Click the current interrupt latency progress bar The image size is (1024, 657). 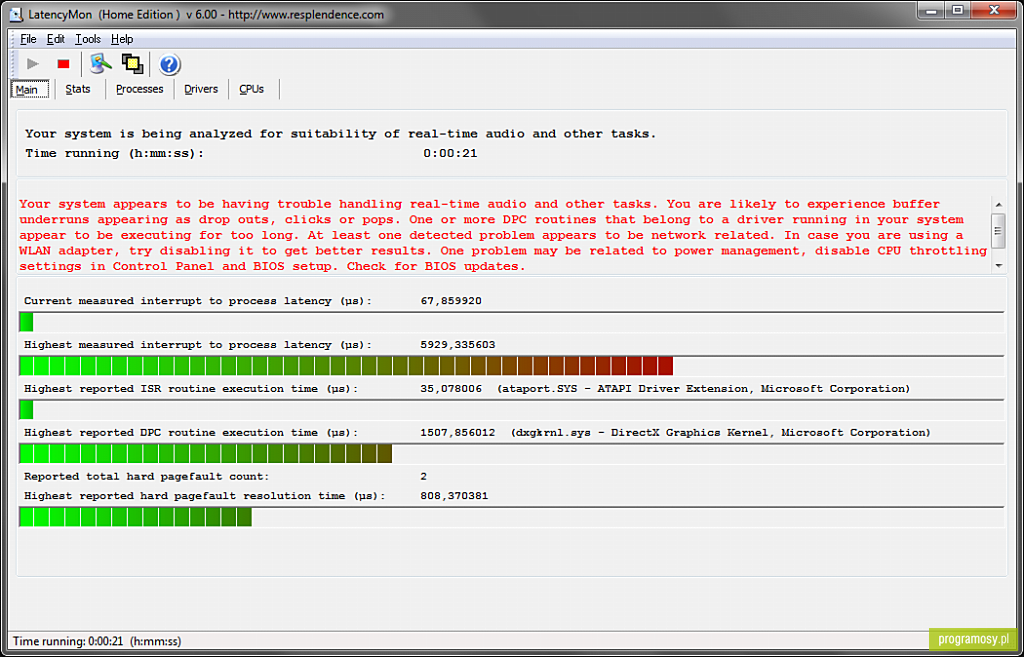click(511, 322)
